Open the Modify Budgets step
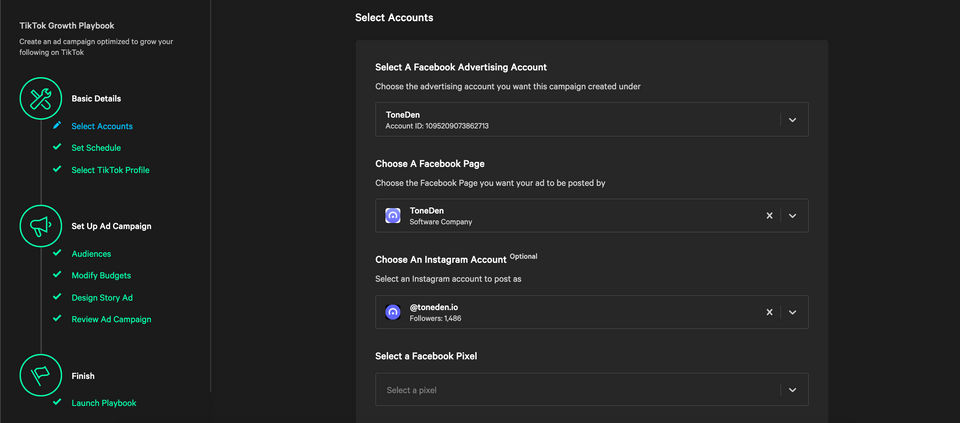Screen dimensions: 960x423 pyautogui.click(x=101, y=275)
